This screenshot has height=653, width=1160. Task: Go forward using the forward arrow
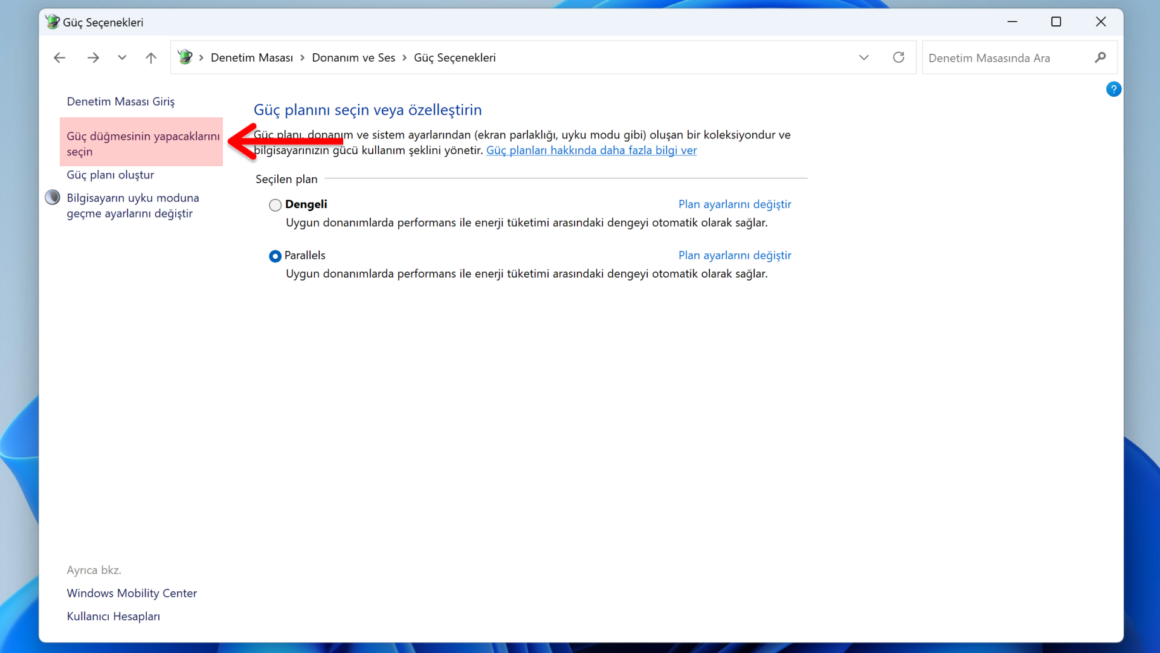[92, 58]
